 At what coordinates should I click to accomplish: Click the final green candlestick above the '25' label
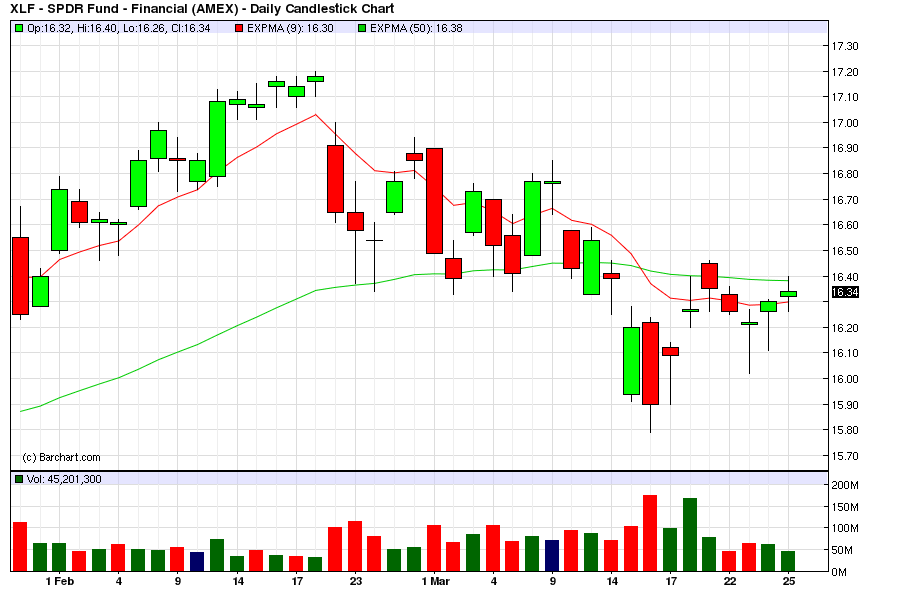tap(789, 294)
